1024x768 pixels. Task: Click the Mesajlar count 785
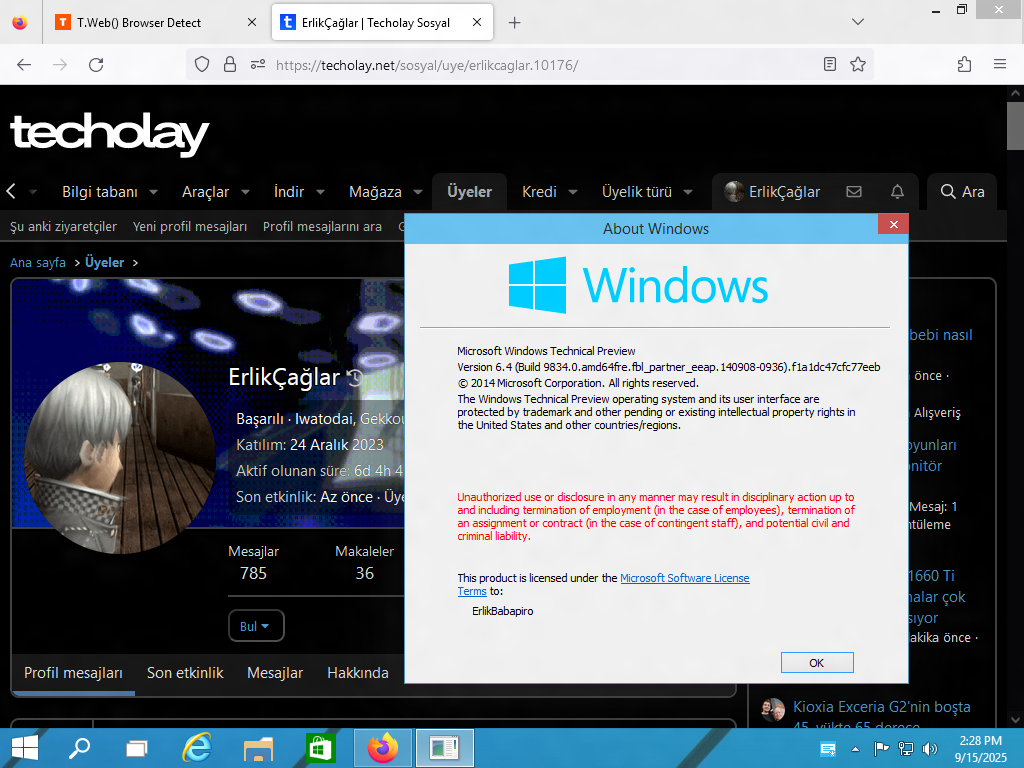[253, 573]
